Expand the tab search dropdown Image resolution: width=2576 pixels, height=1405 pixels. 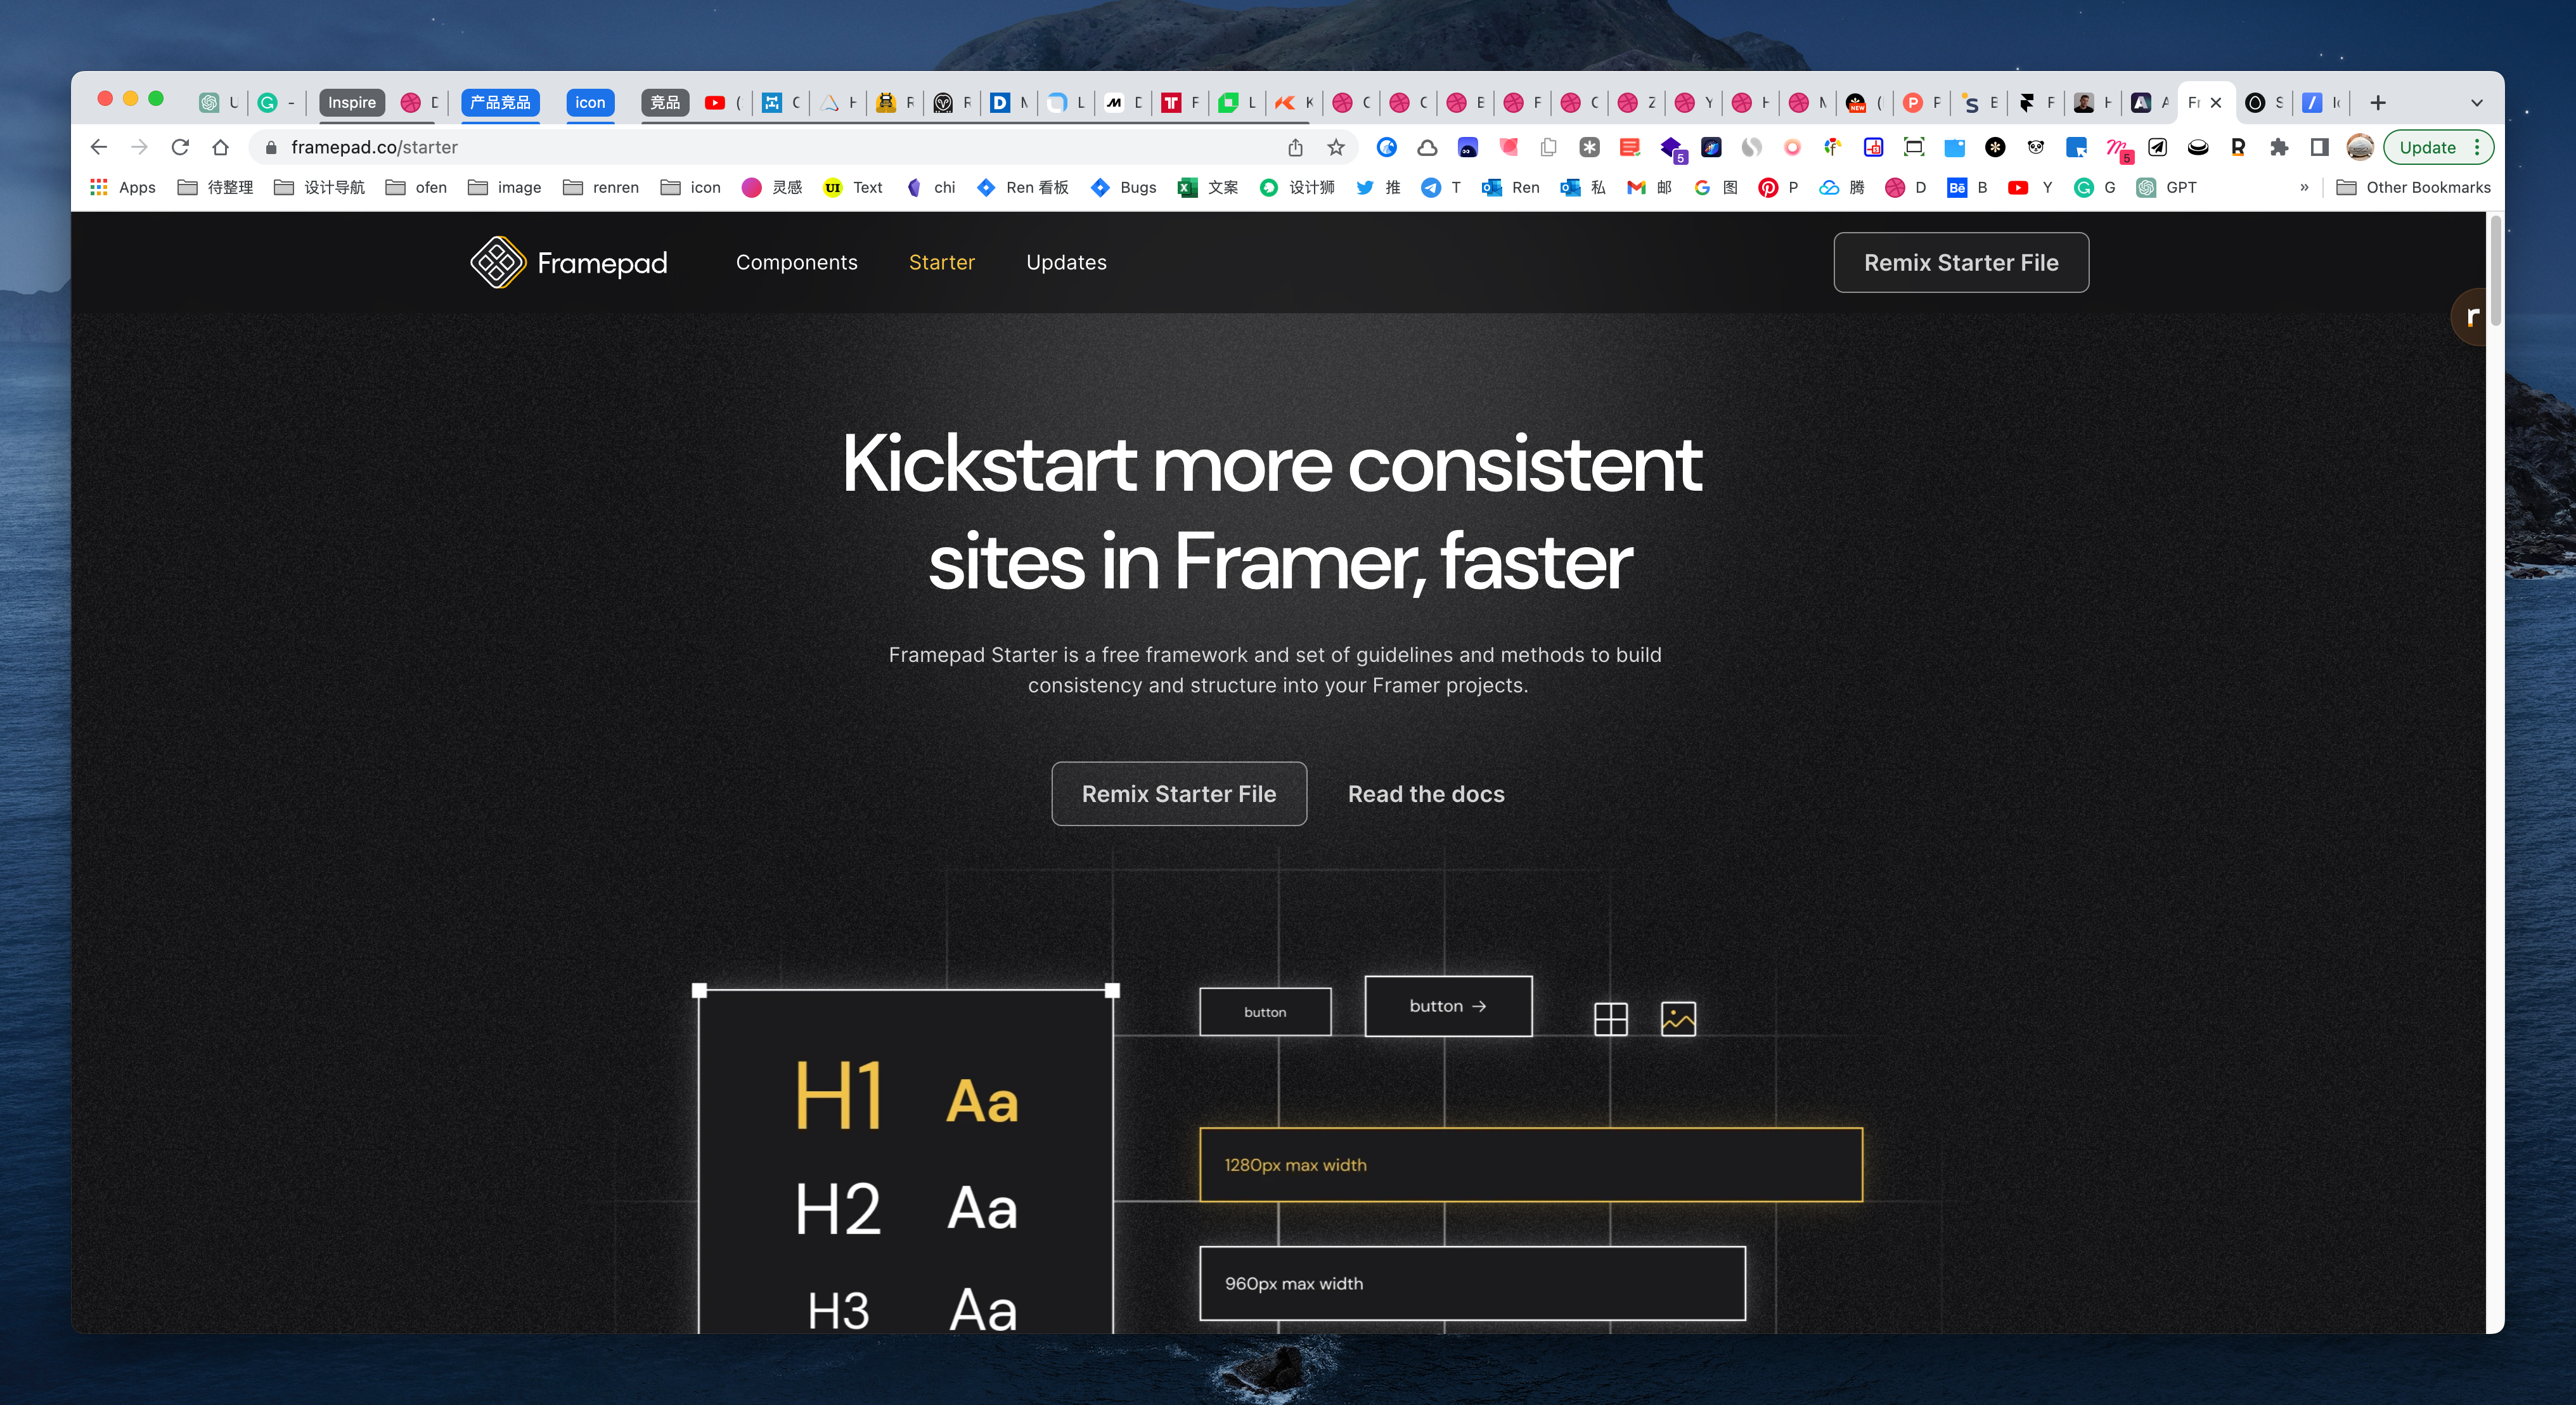2476,102
